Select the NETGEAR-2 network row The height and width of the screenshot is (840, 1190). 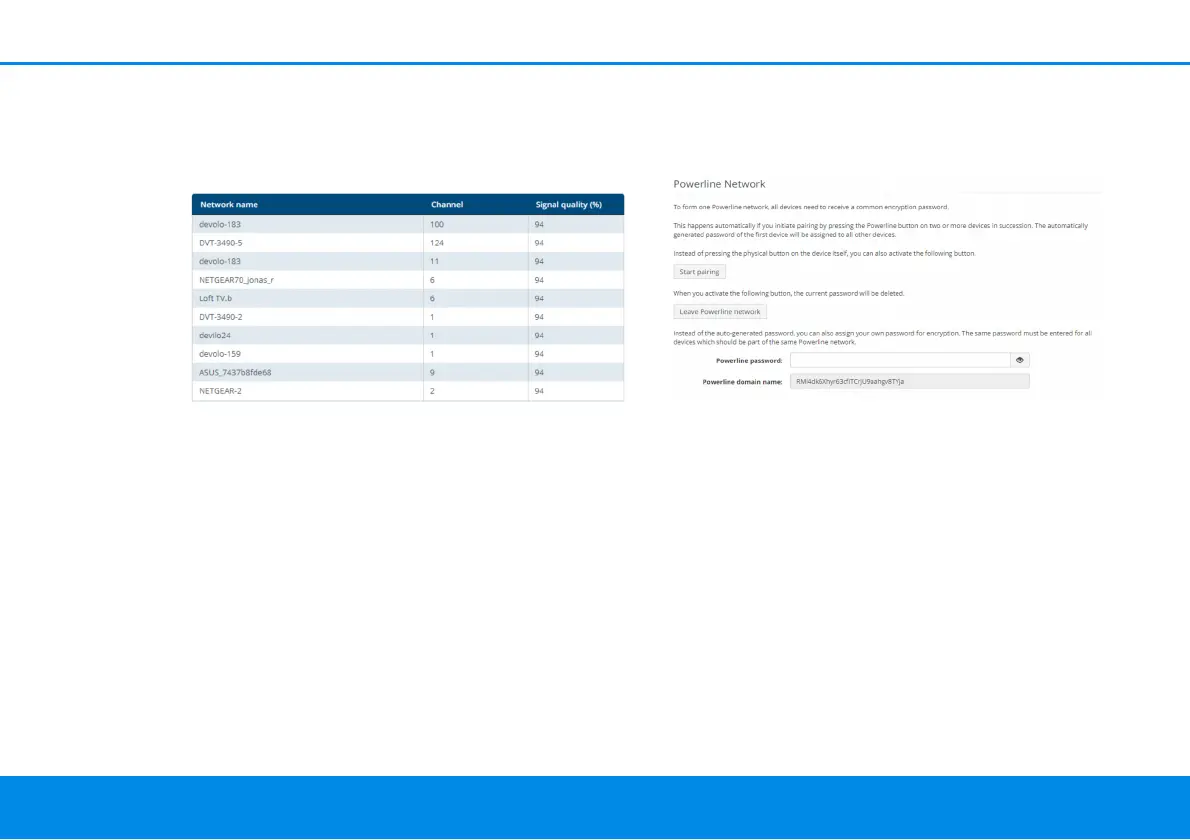(x=408, y=391)
